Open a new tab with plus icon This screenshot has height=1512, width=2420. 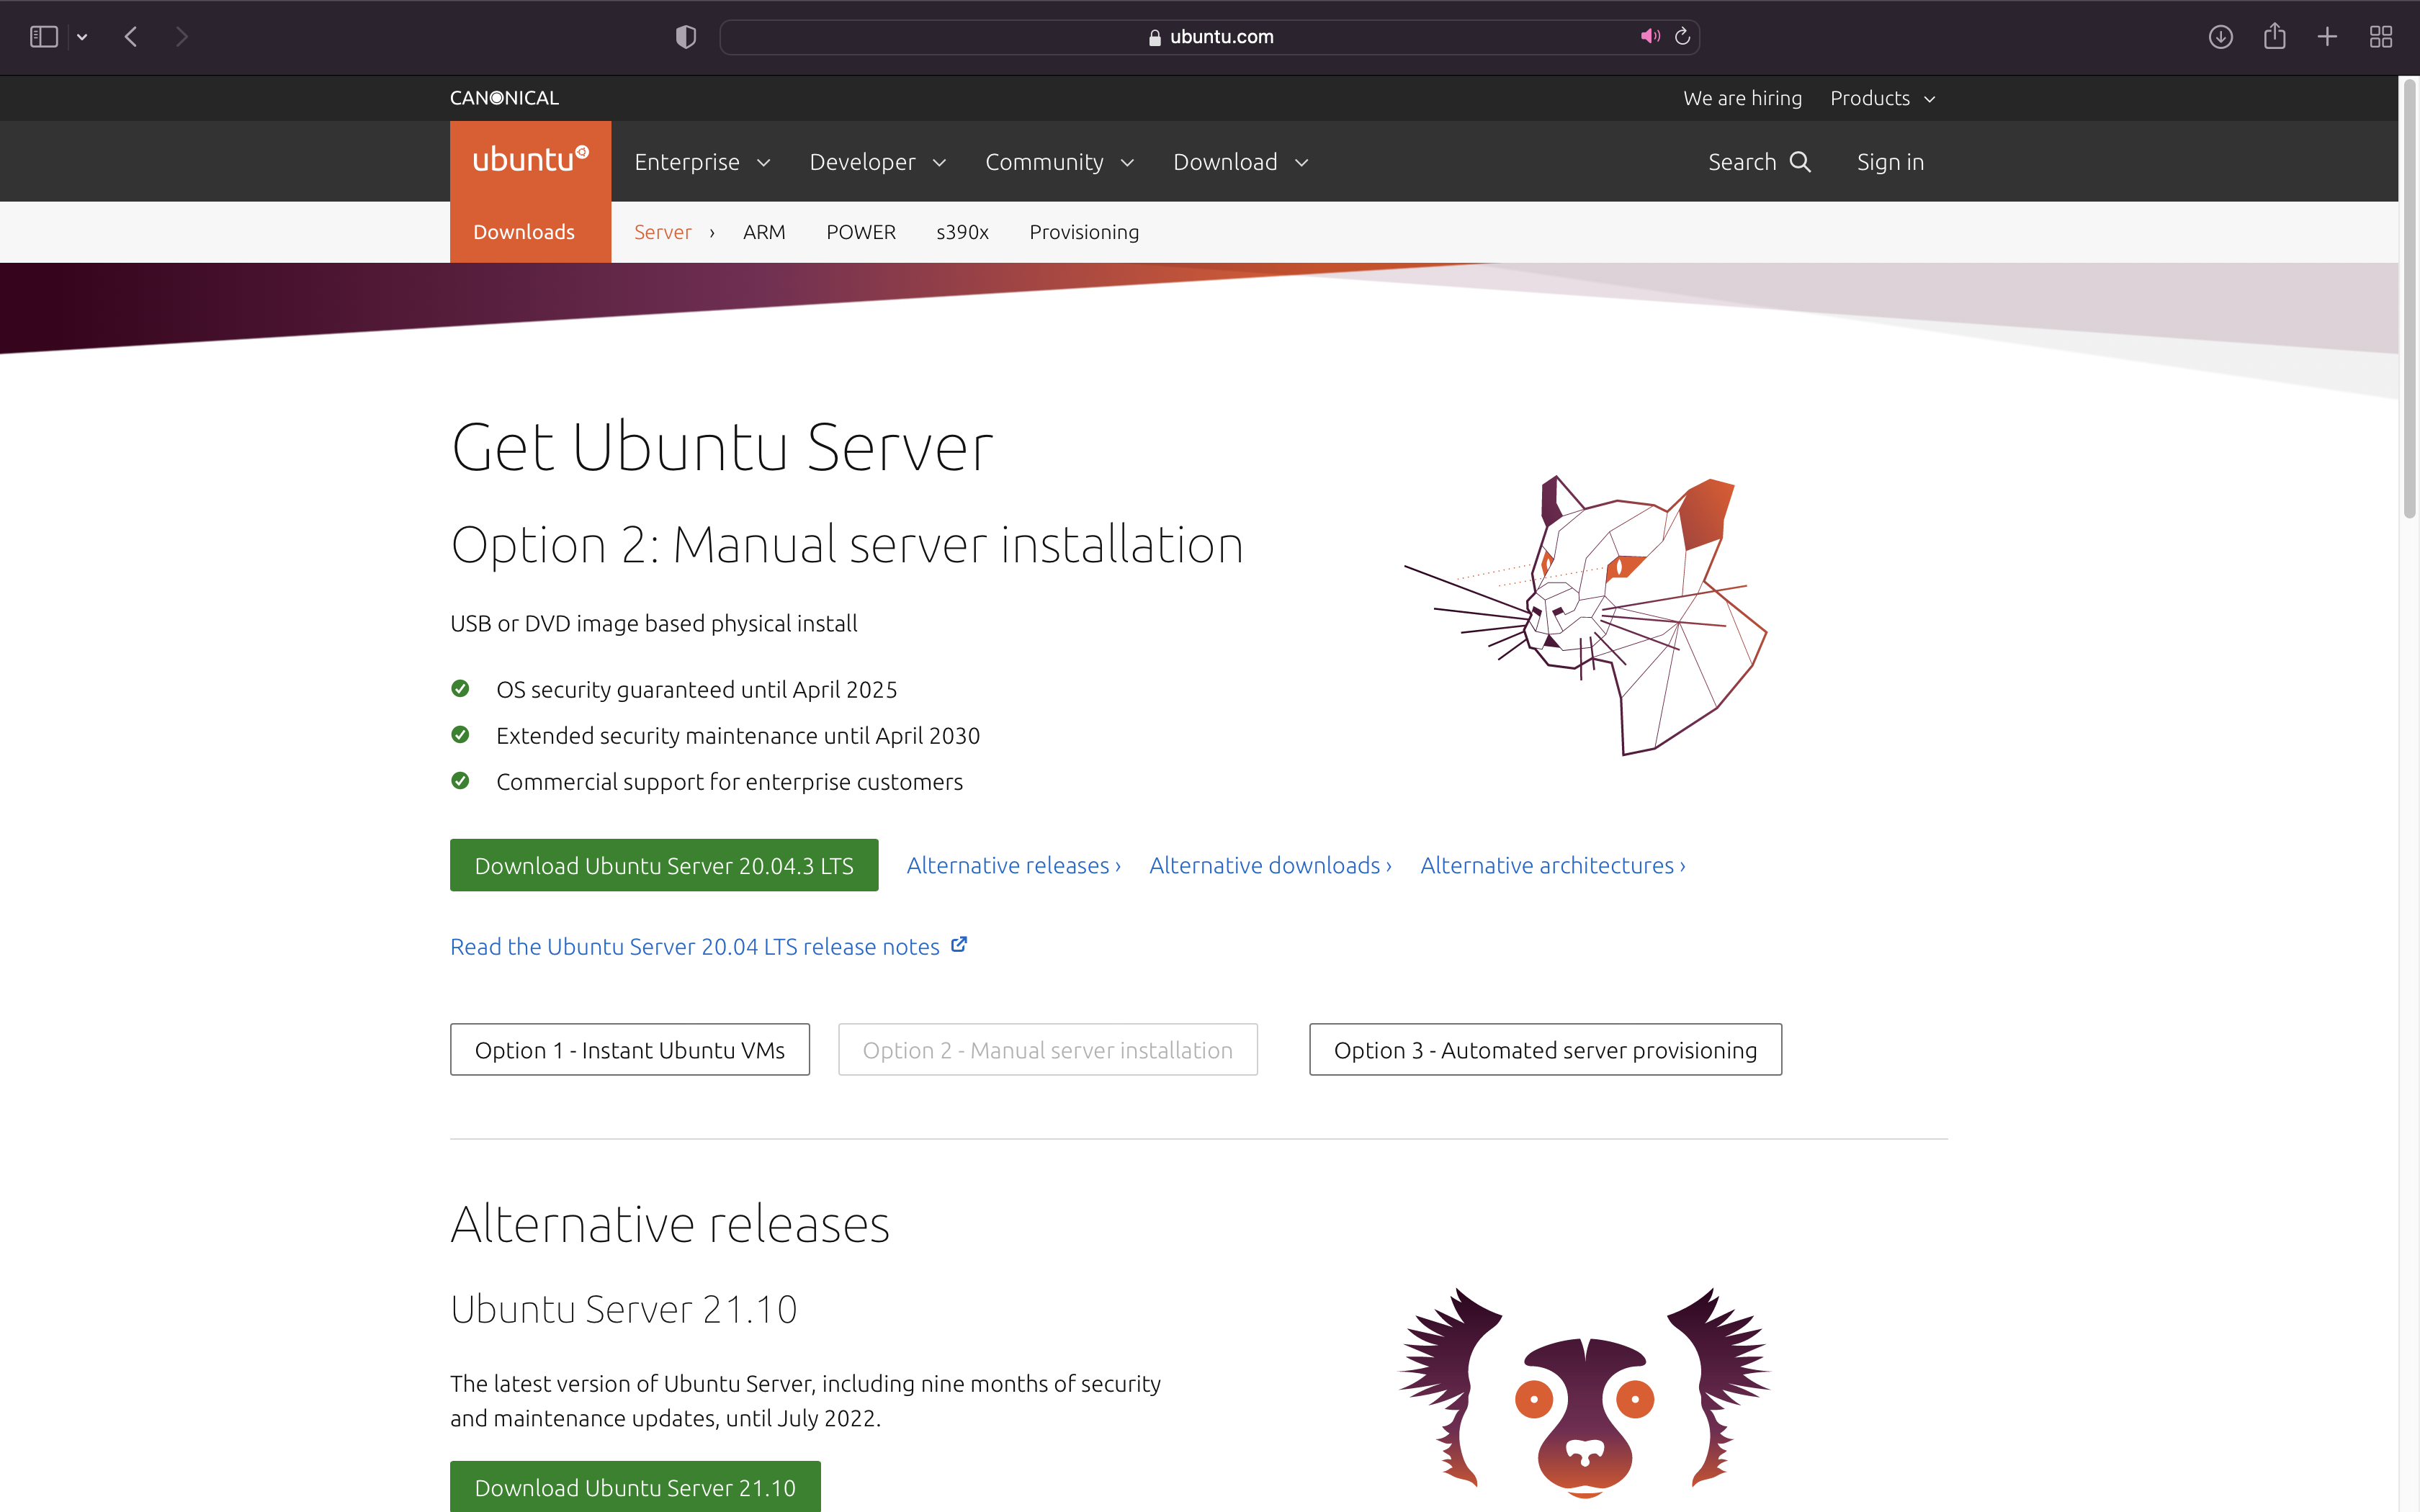(2327, 37)
